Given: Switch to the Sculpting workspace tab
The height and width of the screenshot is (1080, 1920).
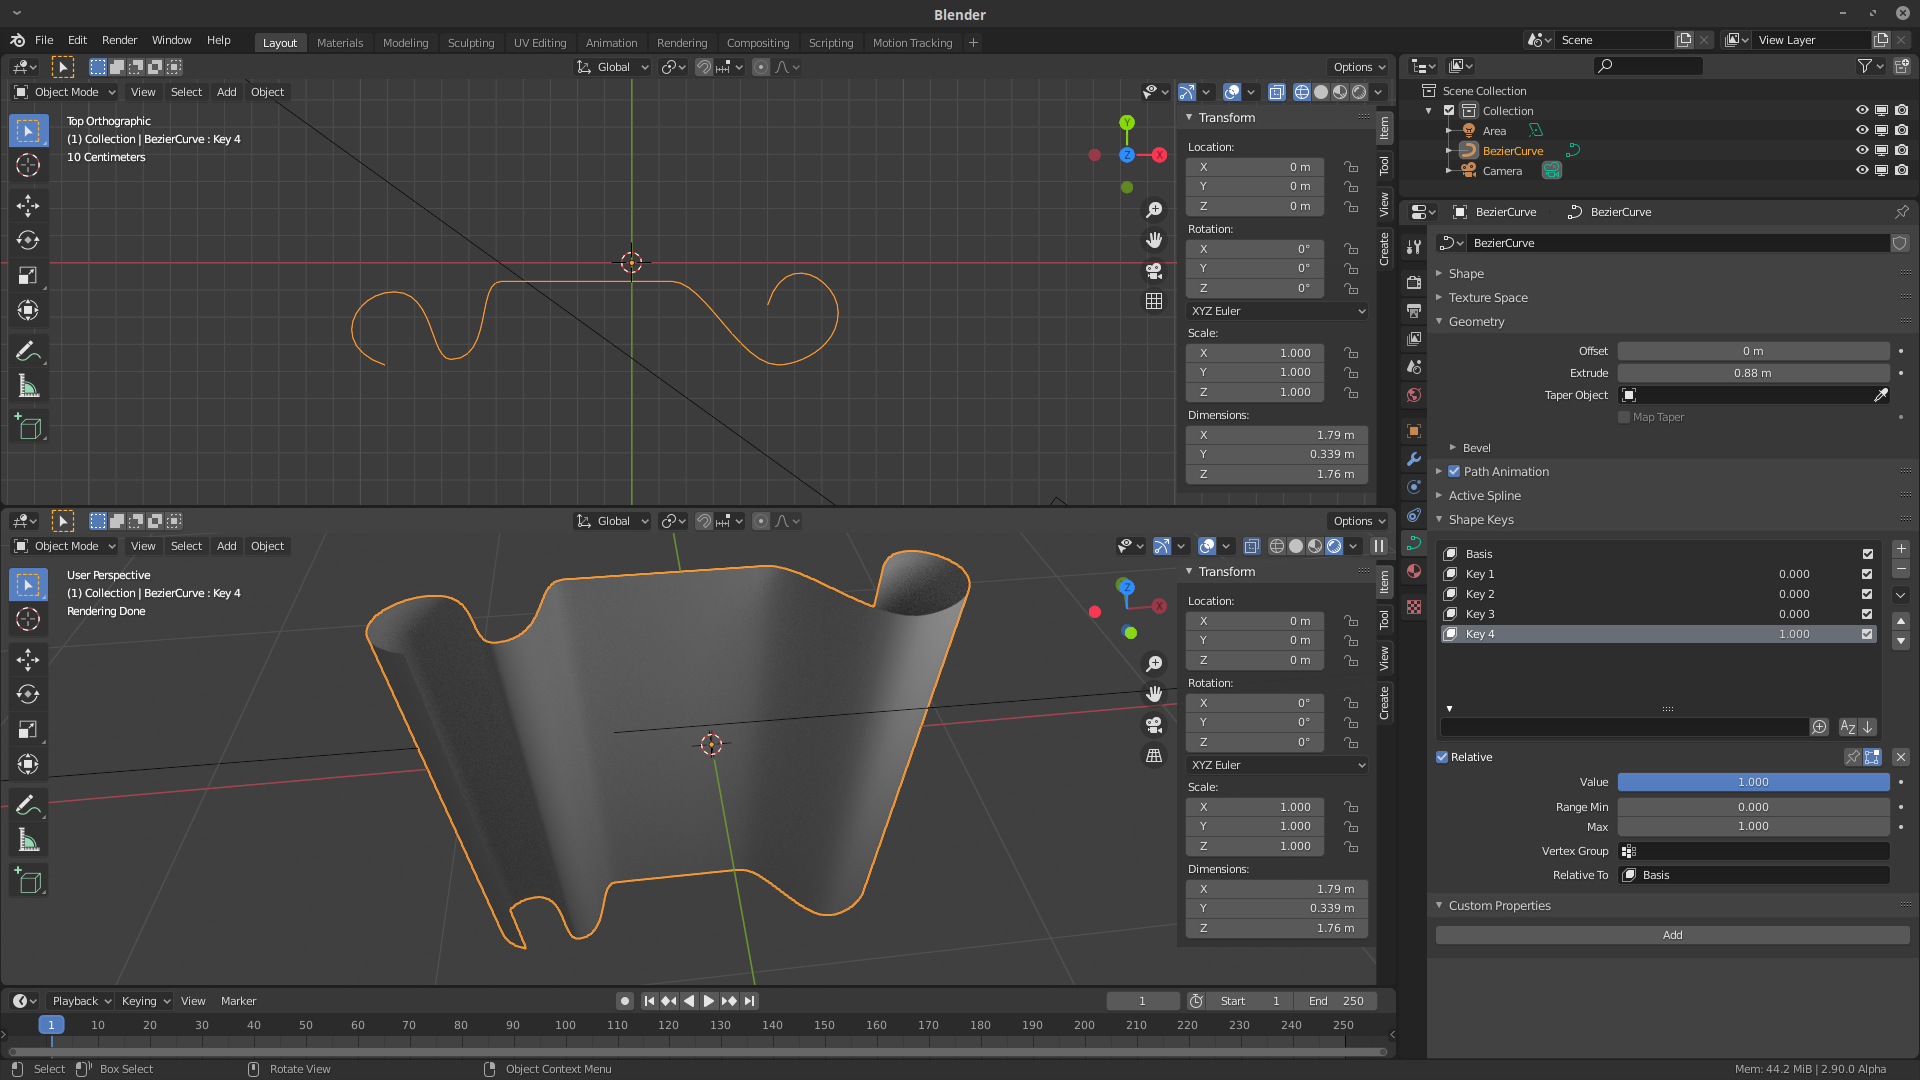Looking at the screenshot, I should click(x=471, y=42).
